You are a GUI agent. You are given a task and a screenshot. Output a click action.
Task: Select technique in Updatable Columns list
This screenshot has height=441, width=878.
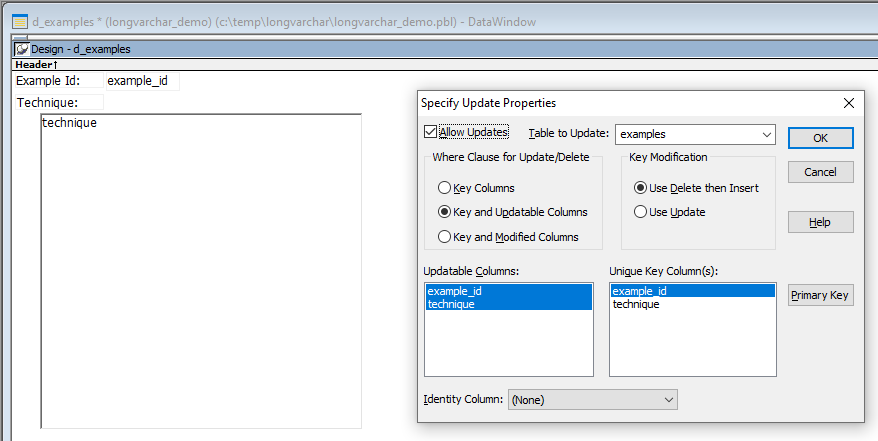[451, 304]
